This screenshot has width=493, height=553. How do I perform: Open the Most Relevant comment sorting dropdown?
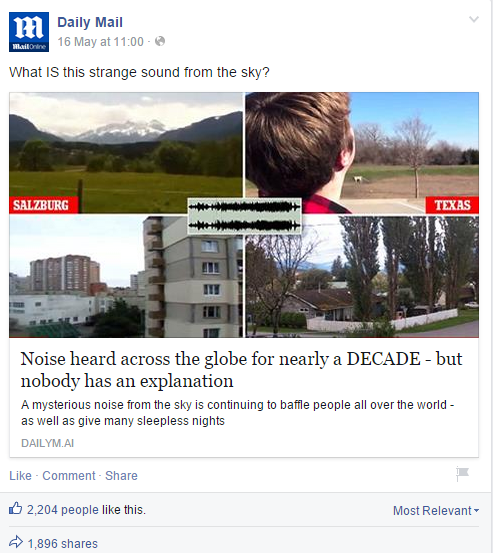(436, 510)
